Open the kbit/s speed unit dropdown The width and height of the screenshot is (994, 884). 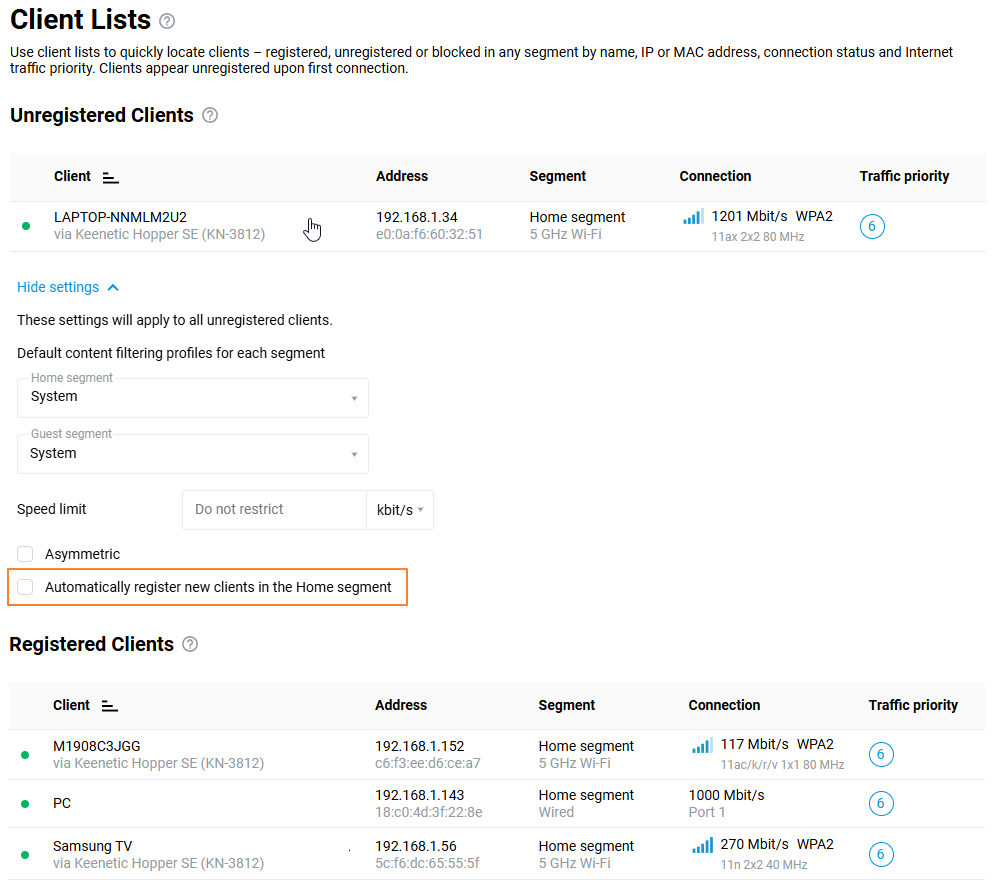pos(400,510)
